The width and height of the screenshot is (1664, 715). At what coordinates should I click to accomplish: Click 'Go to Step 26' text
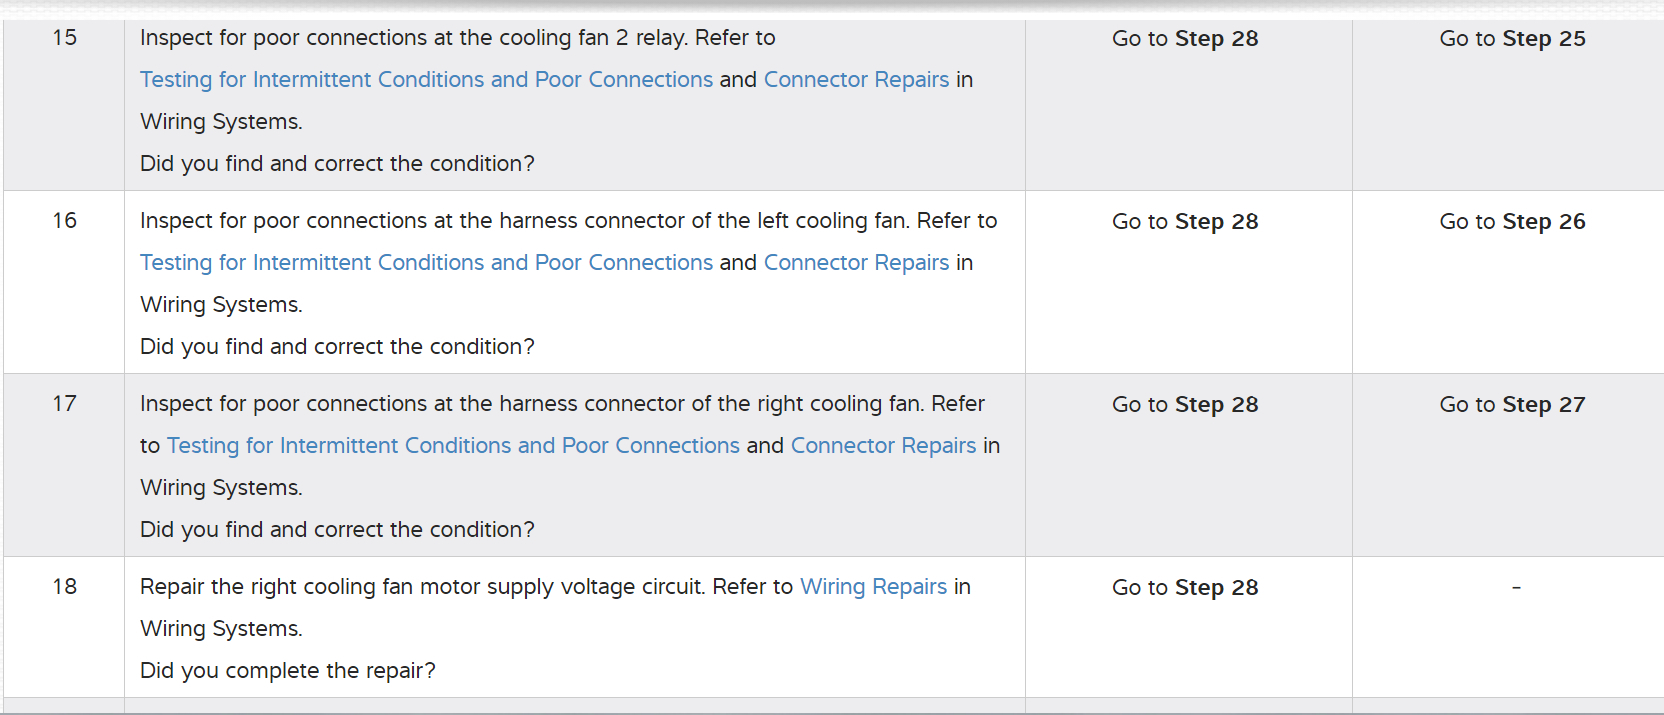point(1512,222)
